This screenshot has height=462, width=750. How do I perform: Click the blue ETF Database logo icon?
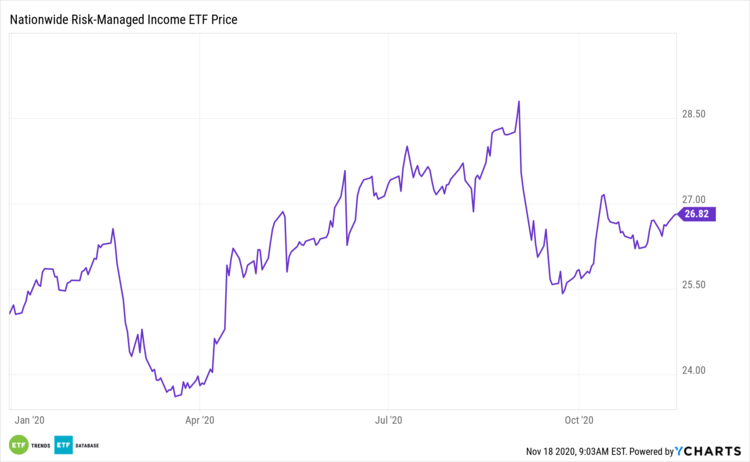point(62,445)
